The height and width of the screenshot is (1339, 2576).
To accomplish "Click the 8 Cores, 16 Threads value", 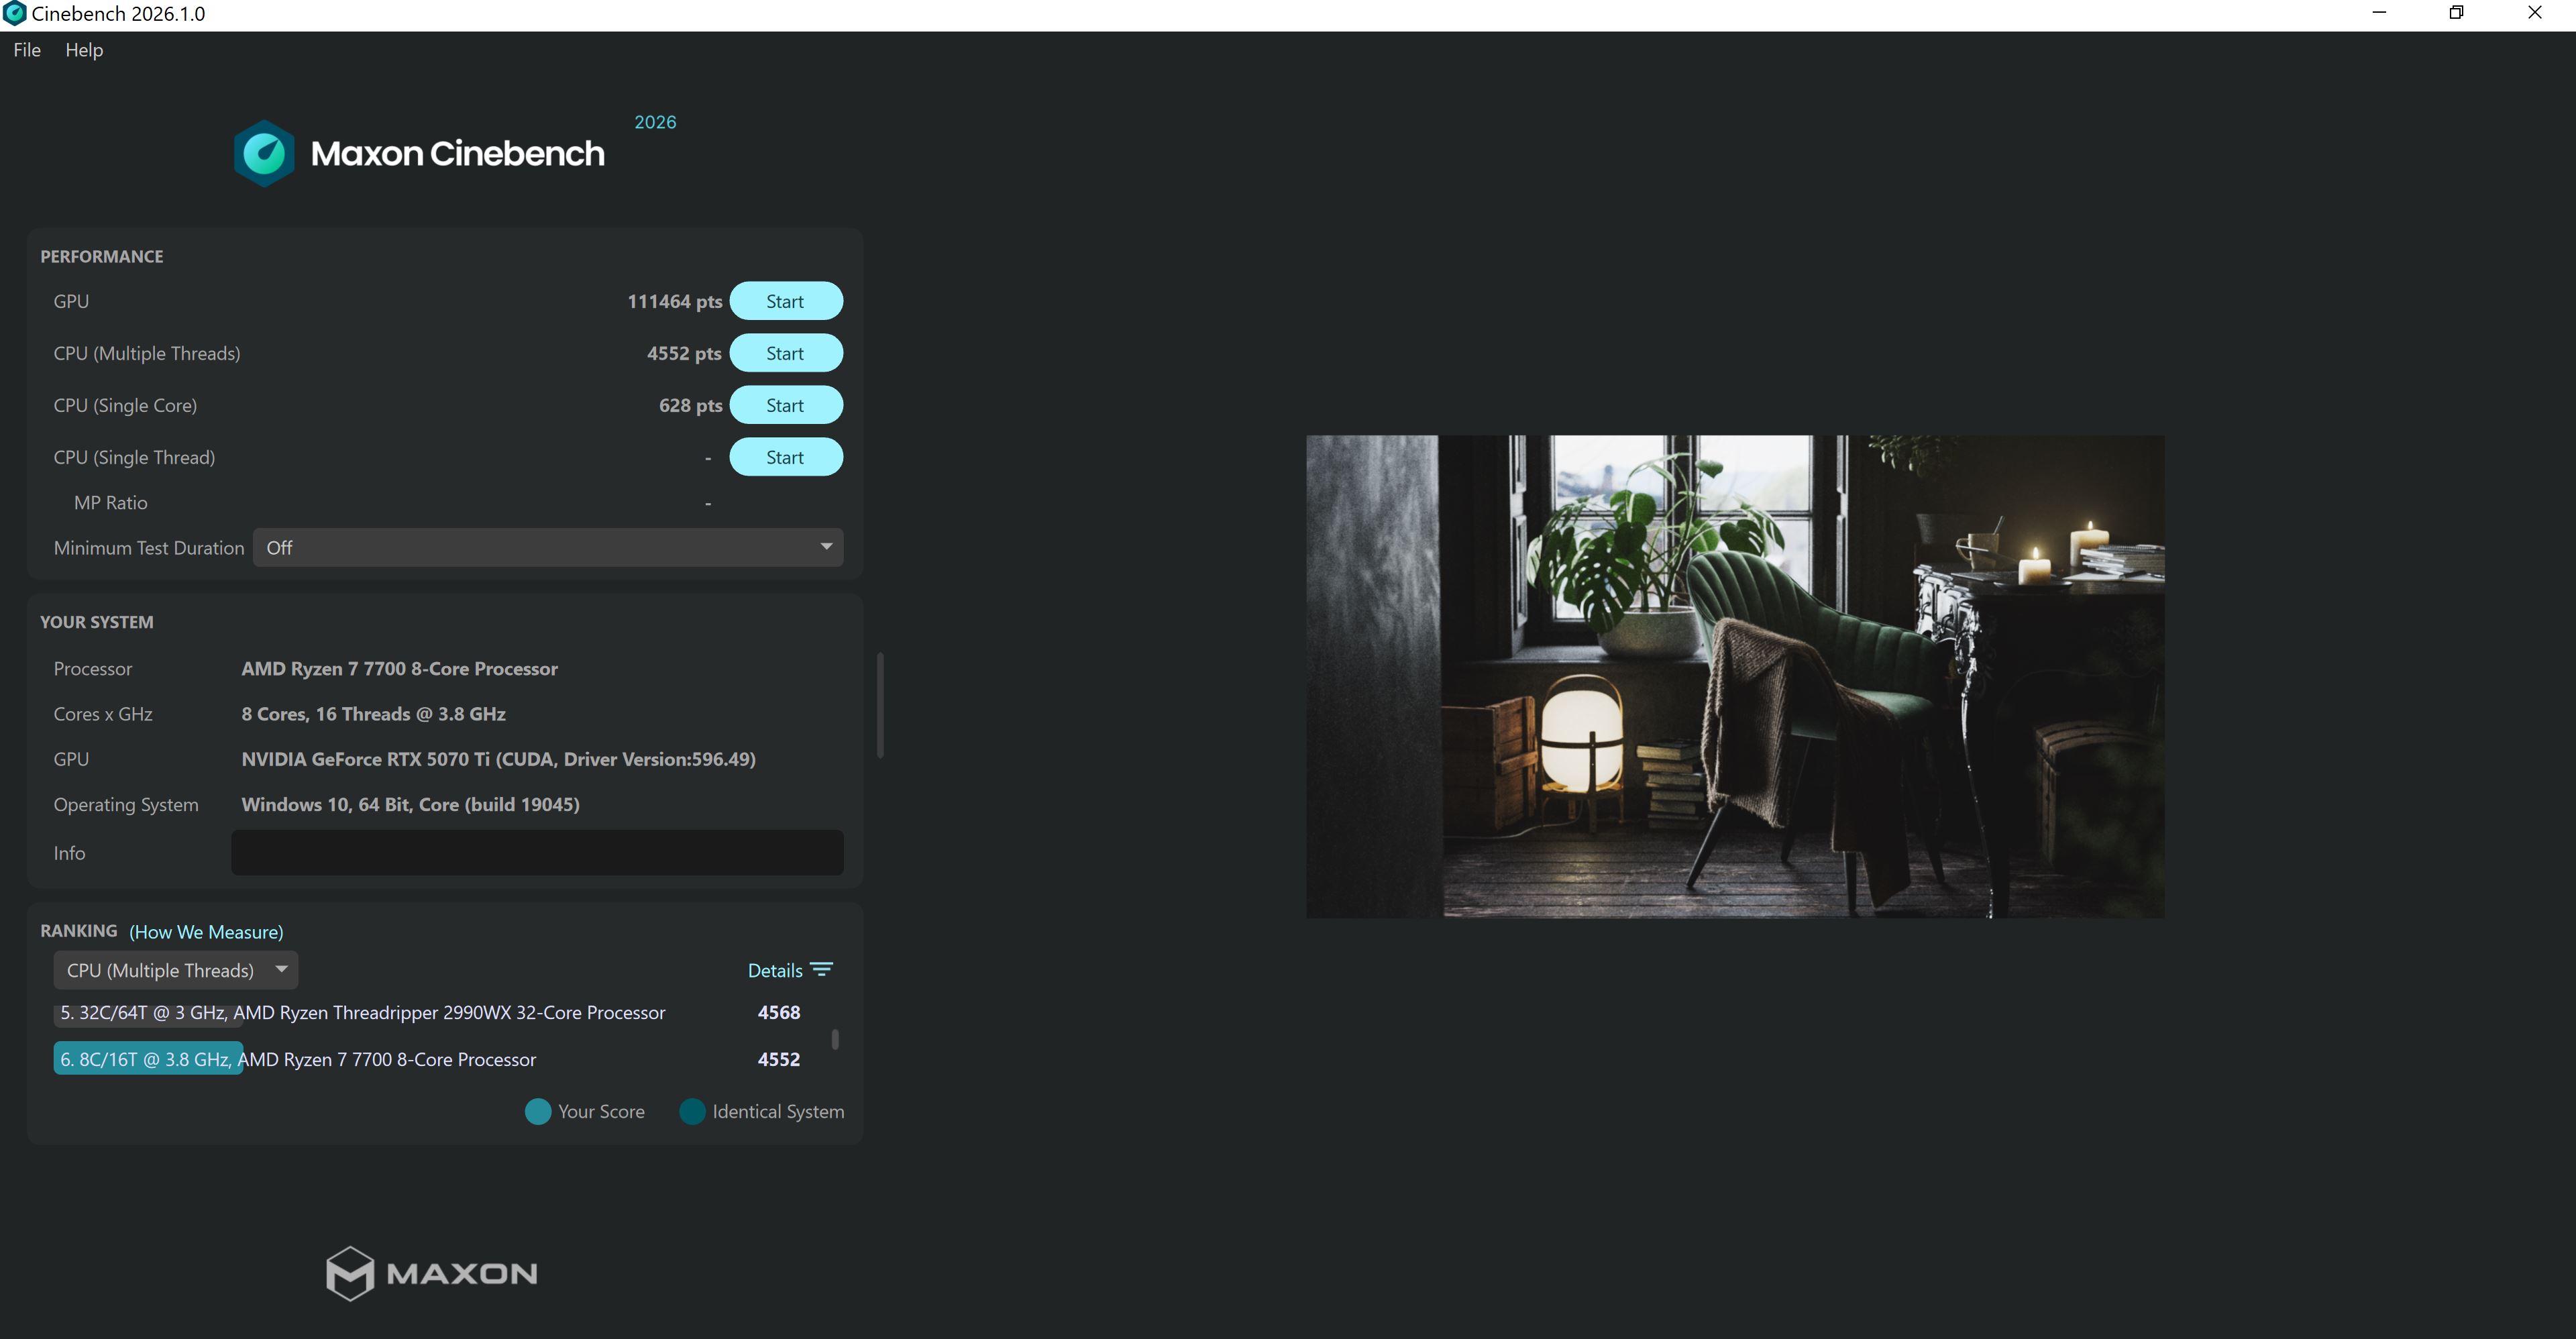I will point(373,714).
